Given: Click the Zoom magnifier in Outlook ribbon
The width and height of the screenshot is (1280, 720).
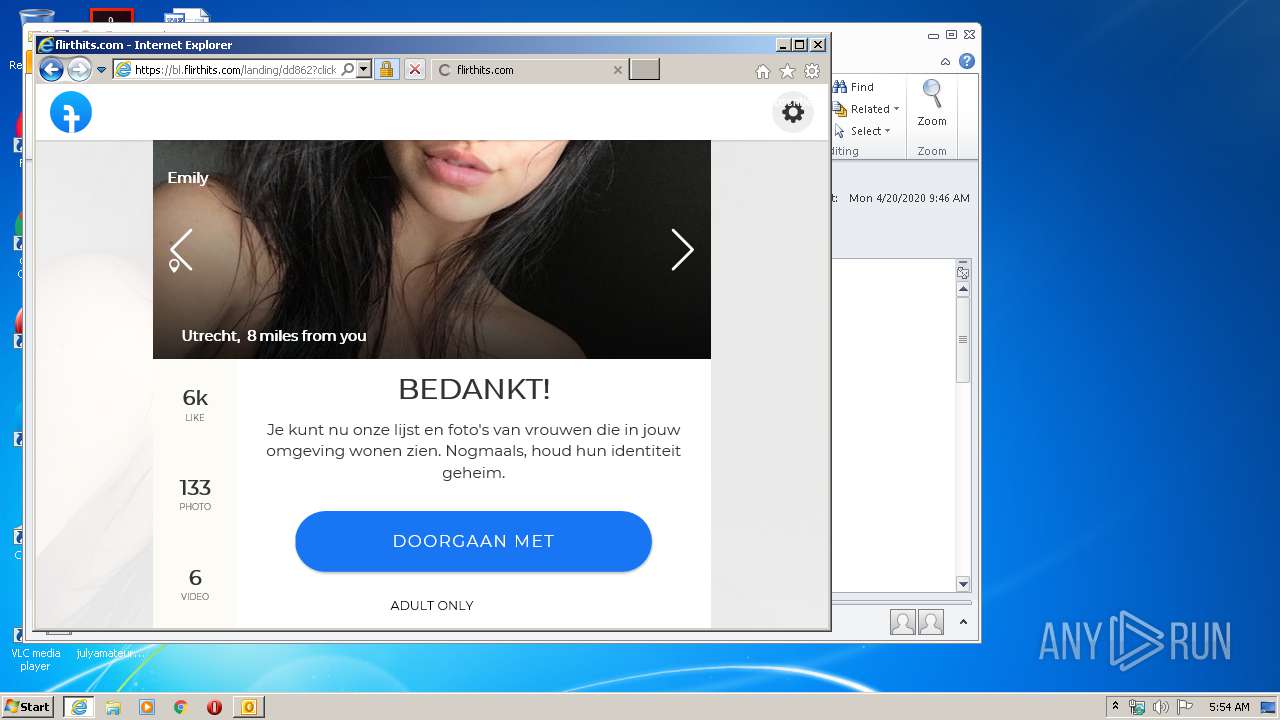Looking at the screenshot, I should pos(932,104).
